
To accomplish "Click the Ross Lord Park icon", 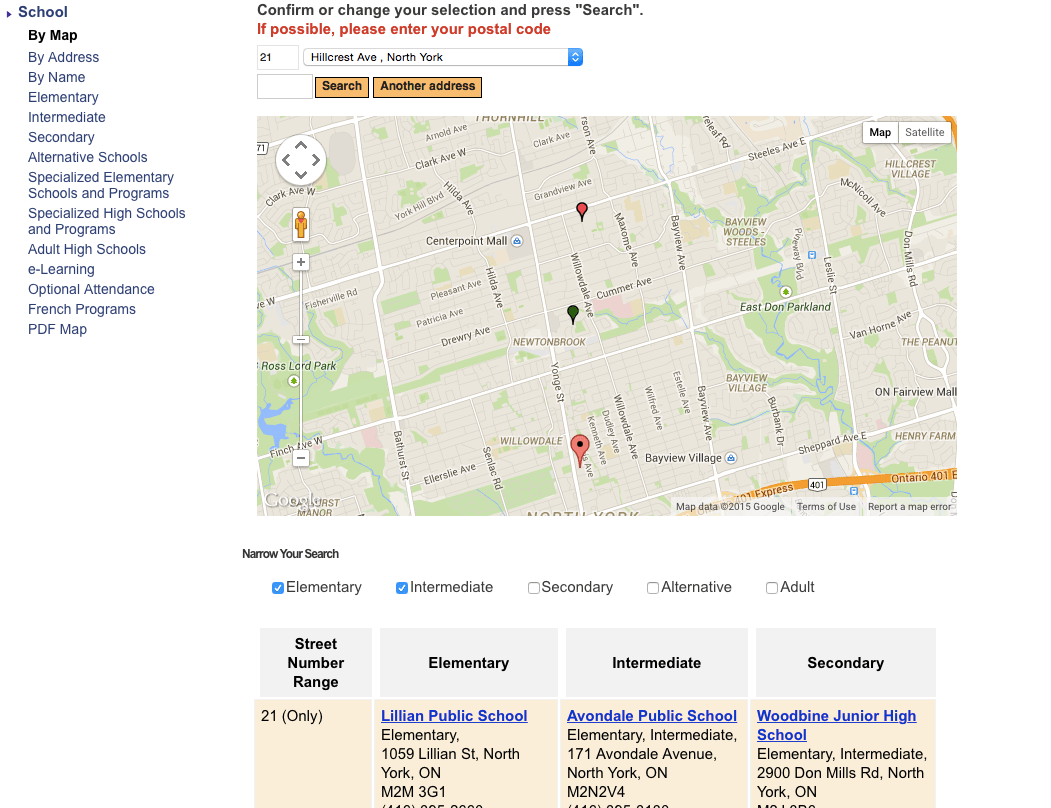I will [x=293, y=381].
